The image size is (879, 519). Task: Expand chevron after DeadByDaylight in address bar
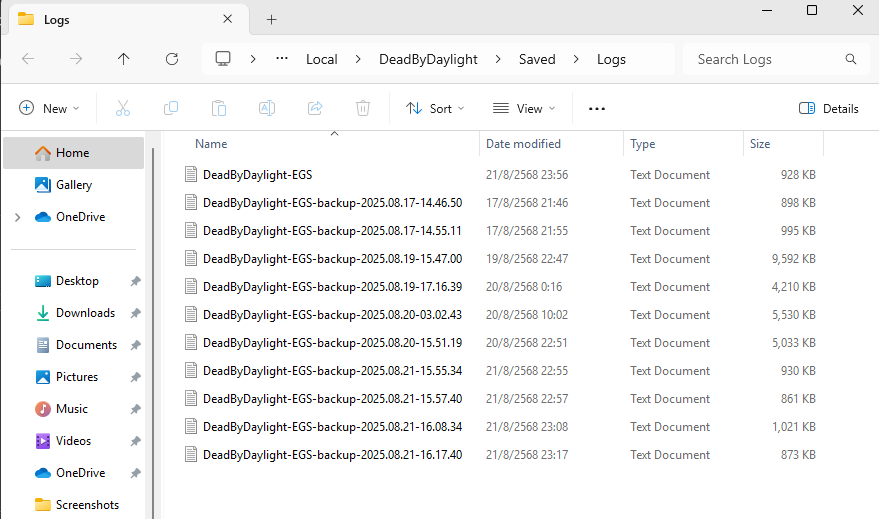pyautogui.click(x=498, y=59)
